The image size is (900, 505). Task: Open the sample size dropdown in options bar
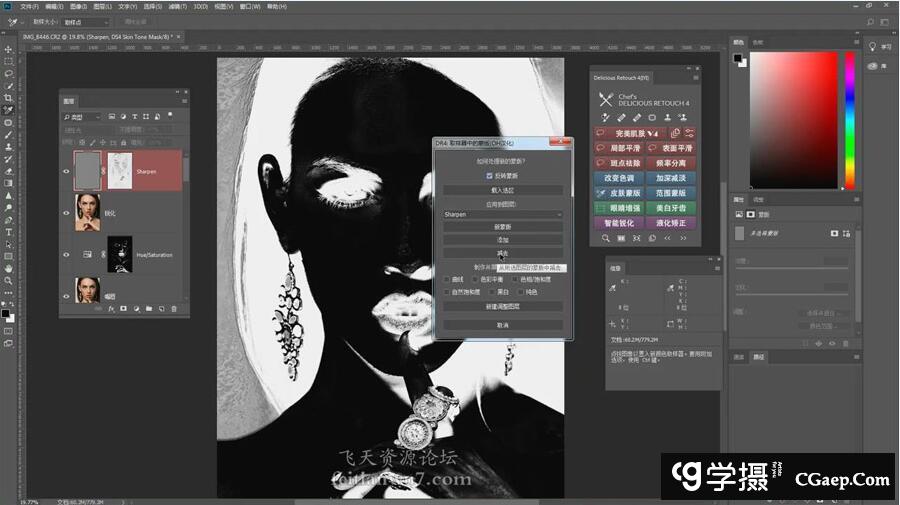click(85, 21)
